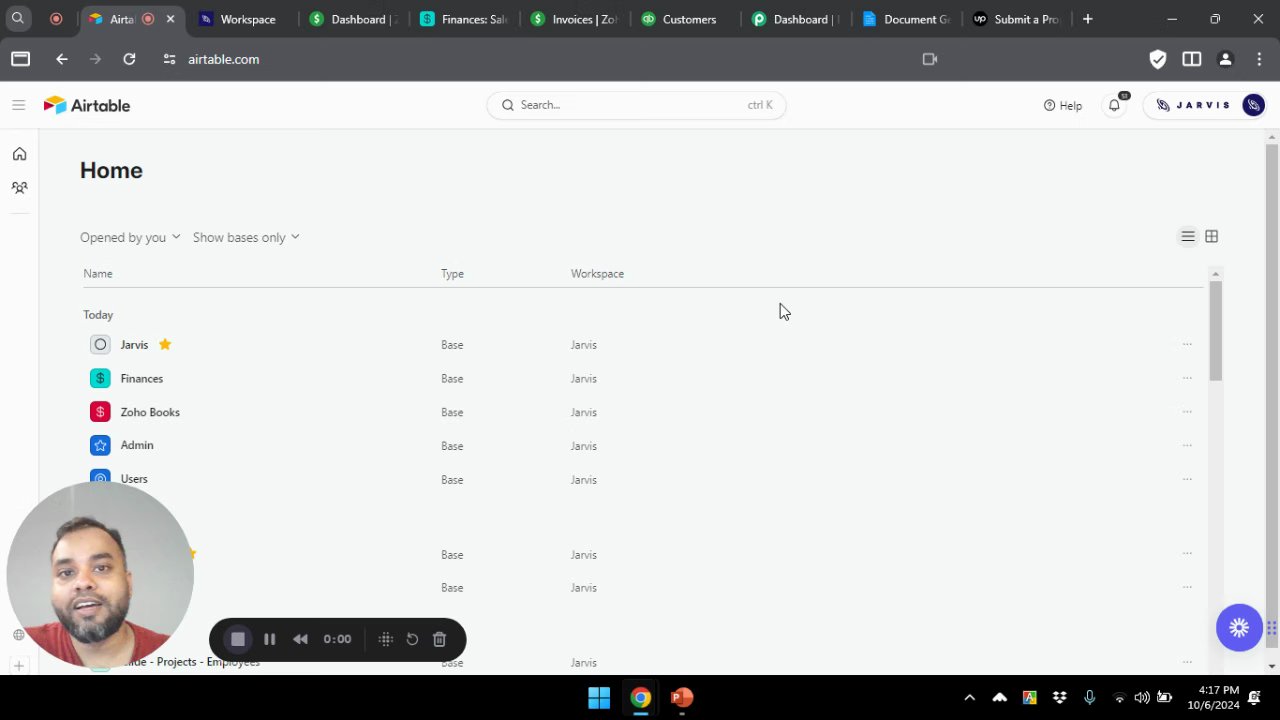Delete the recording with trash icon
This screenshot has height=720, width=1280.
click(x=439, y=639)
